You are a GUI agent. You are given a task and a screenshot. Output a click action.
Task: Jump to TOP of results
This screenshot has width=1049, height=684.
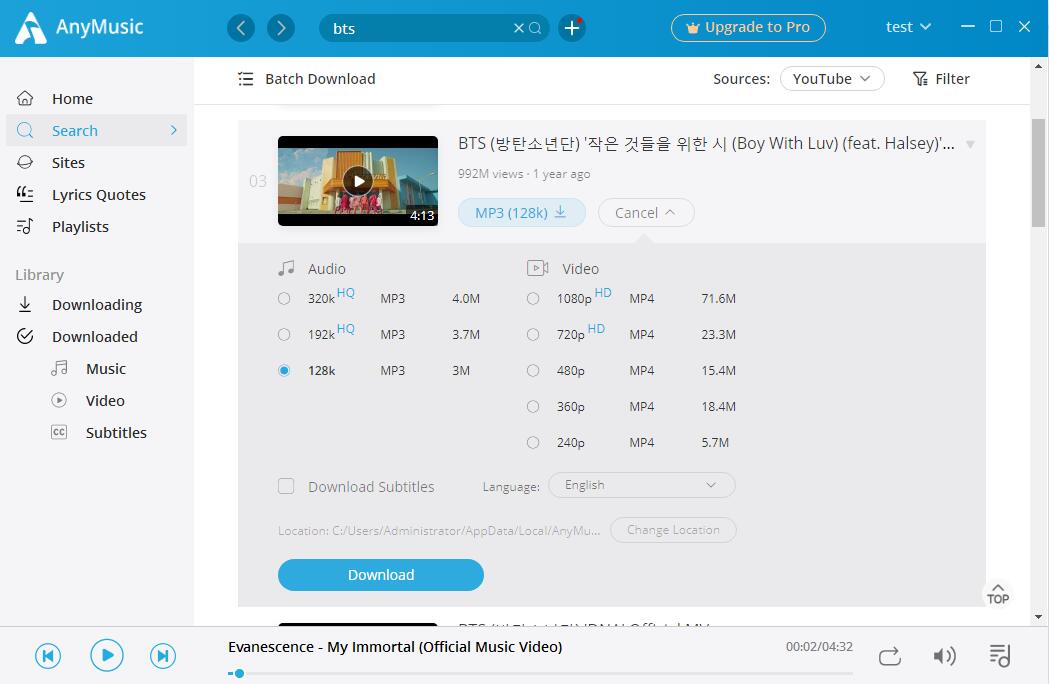[x=997, y=594]
